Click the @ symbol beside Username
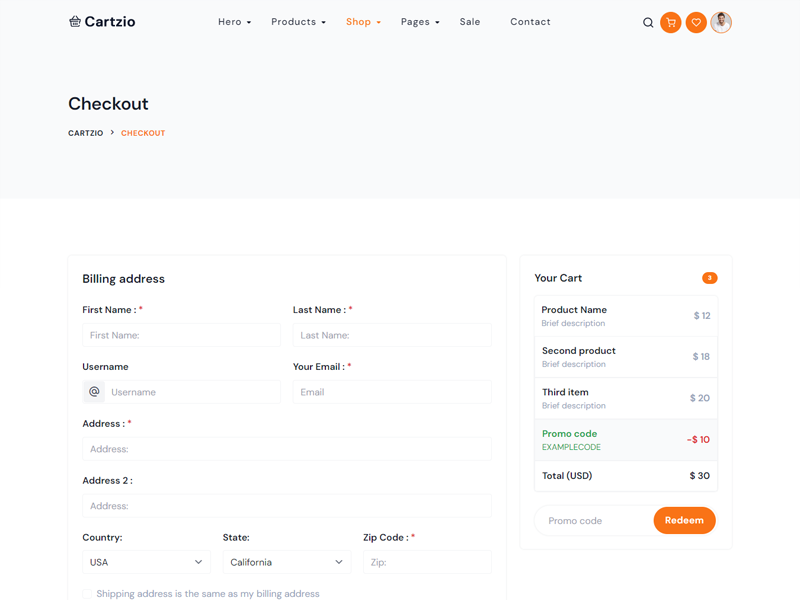Screen dimensions: 800x600 coord(94,392)
